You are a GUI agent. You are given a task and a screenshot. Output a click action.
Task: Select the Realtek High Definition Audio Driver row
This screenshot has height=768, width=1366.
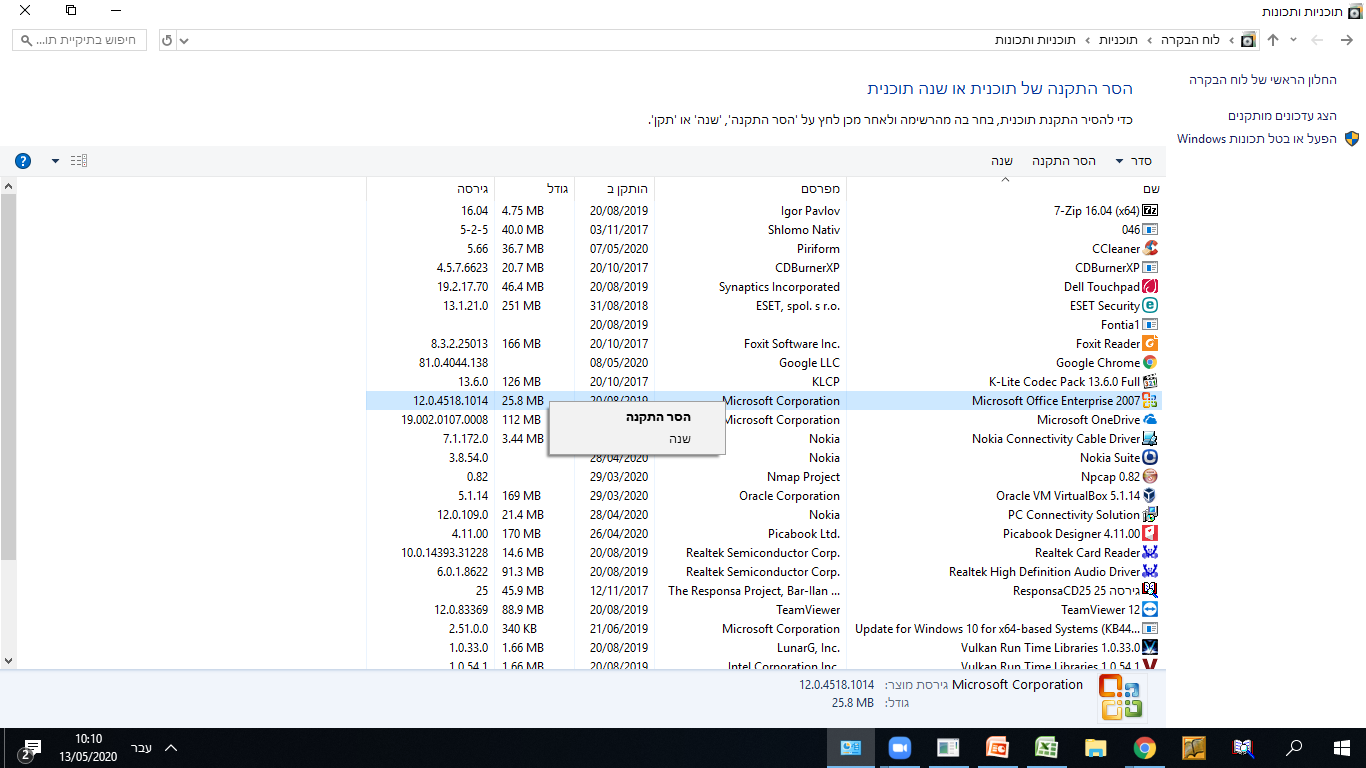[765, 572]
